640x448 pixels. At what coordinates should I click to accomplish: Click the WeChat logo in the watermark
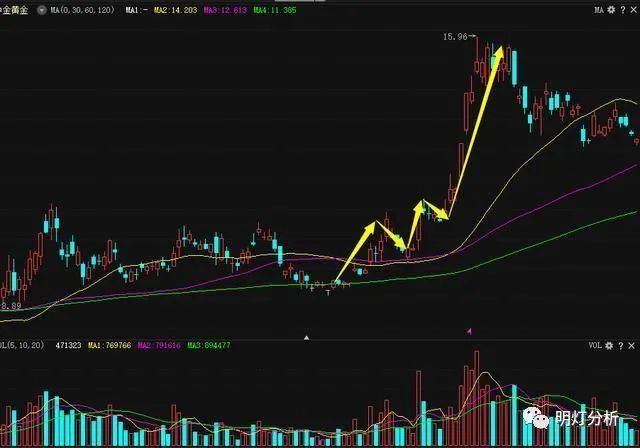[542, 412]
